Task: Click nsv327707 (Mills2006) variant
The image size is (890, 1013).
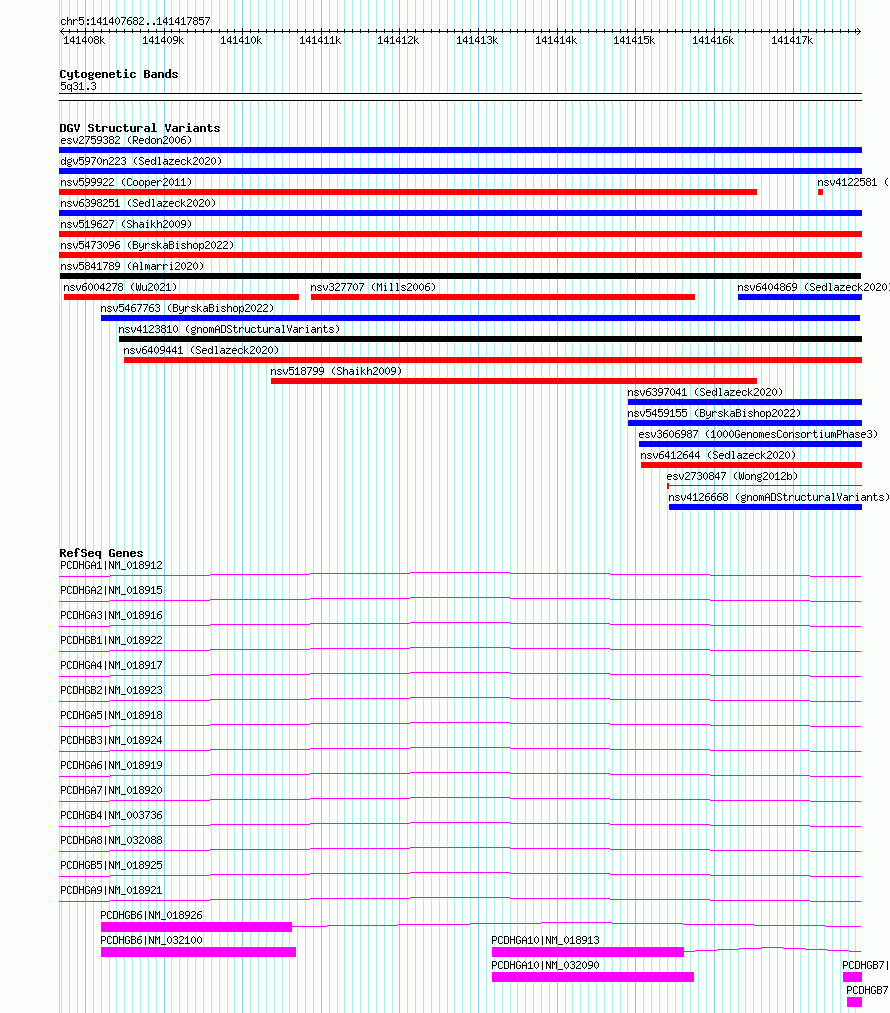Action: 503,297
